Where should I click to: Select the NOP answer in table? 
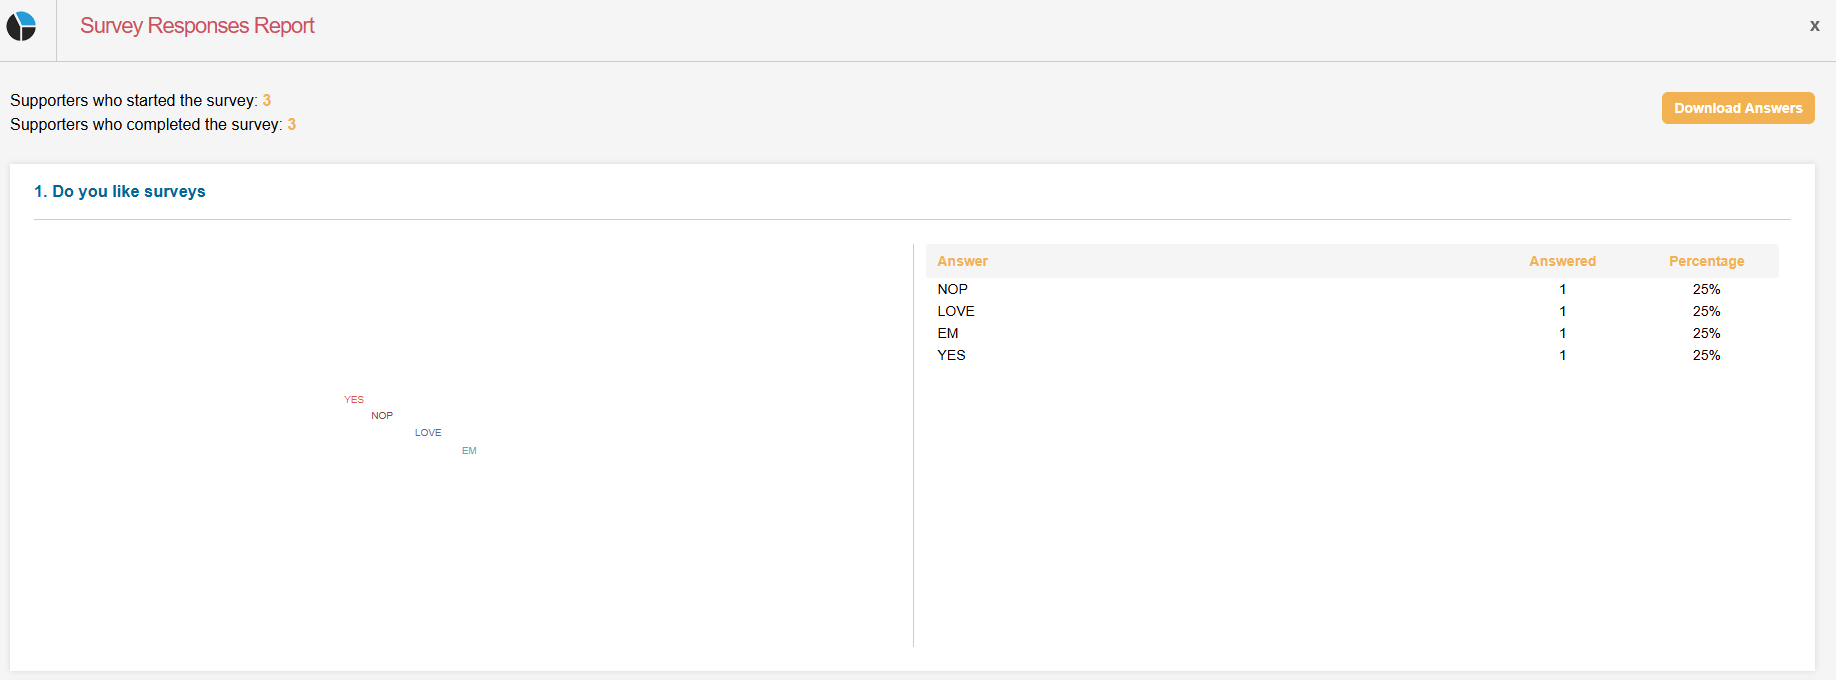click(x=952, y=289)
